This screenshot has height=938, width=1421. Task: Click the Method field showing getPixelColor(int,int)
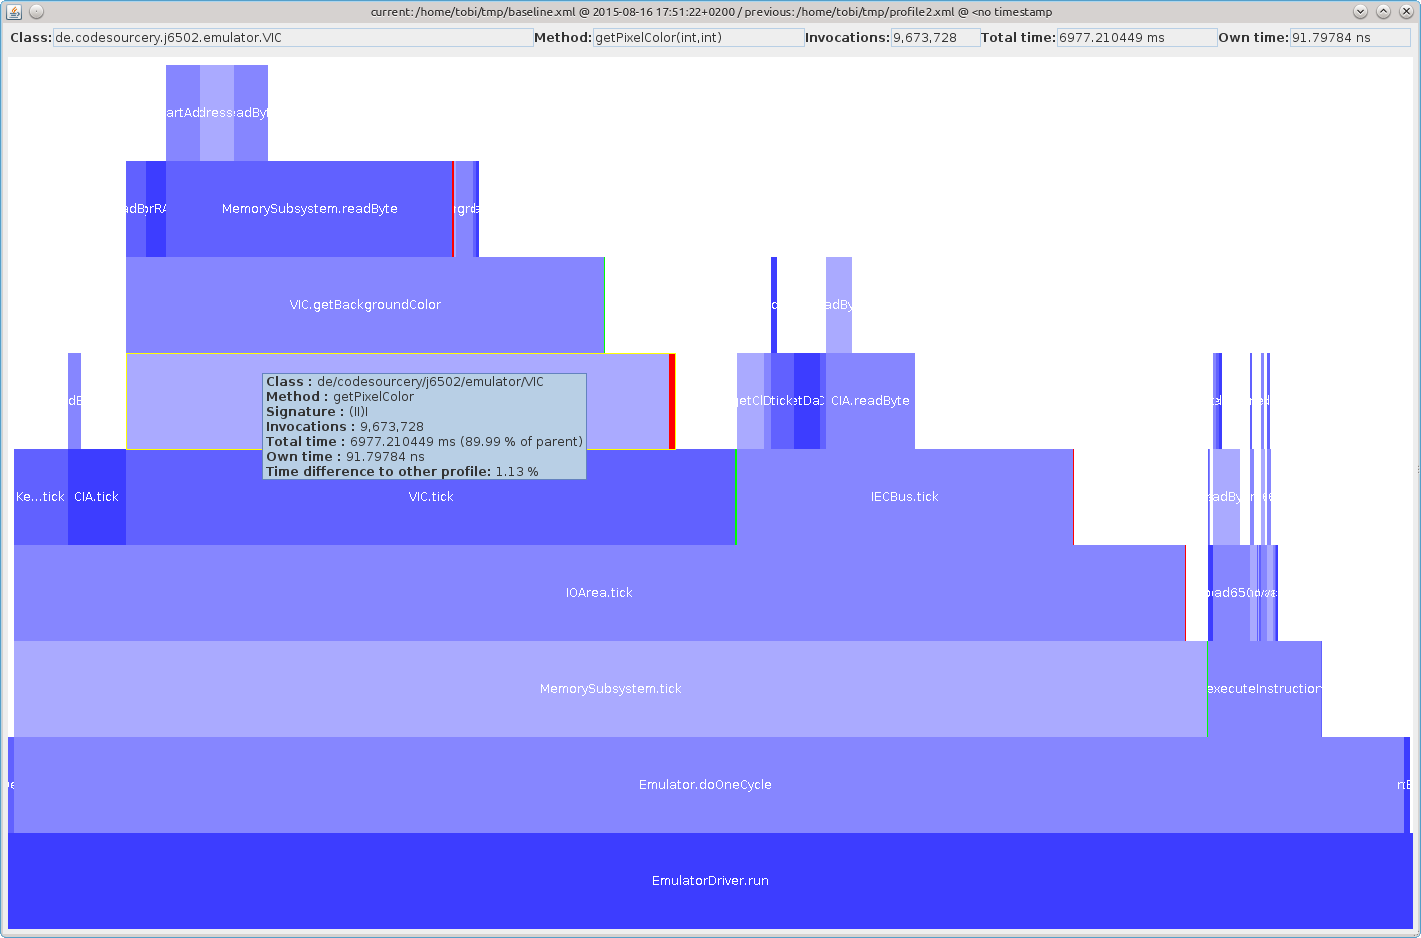[x=698, y=38]
